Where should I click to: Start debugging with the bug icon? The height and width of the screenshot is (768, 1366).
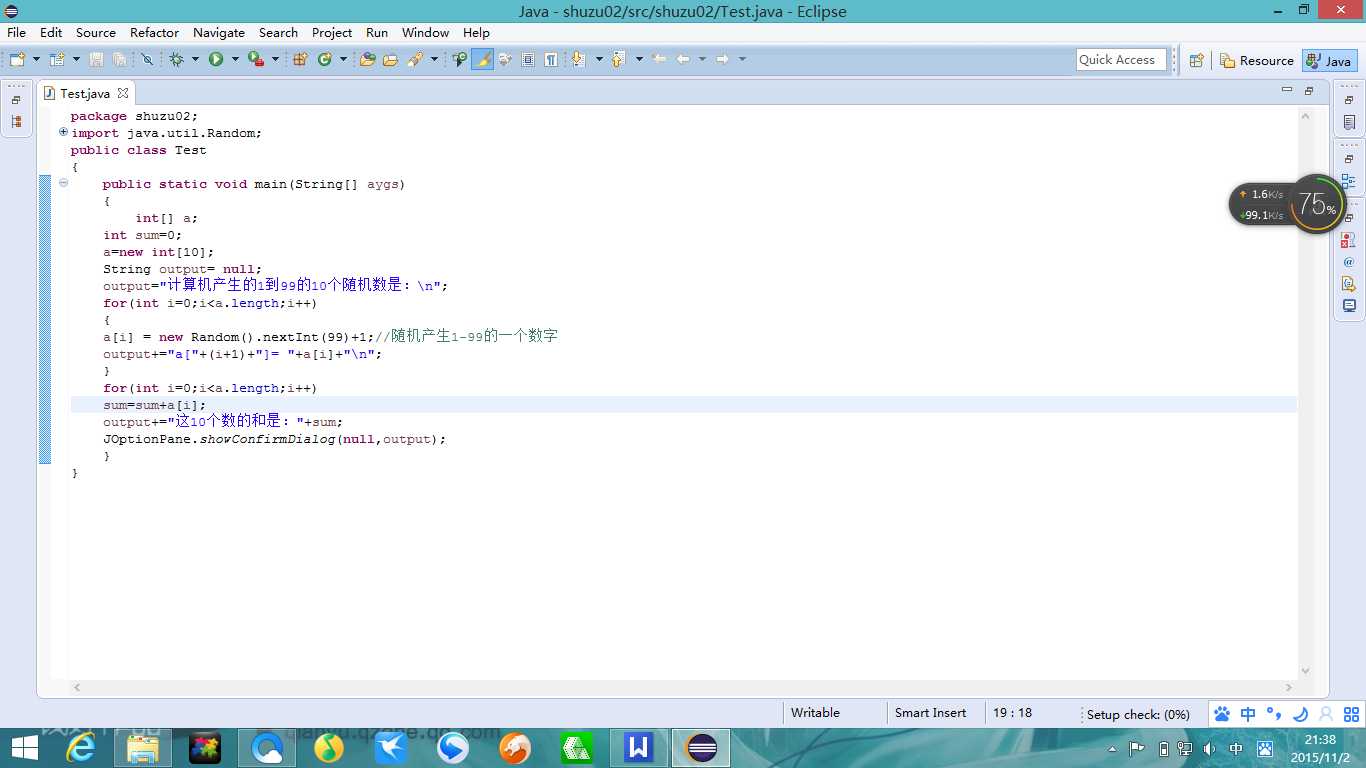click(x=176, y=59)
